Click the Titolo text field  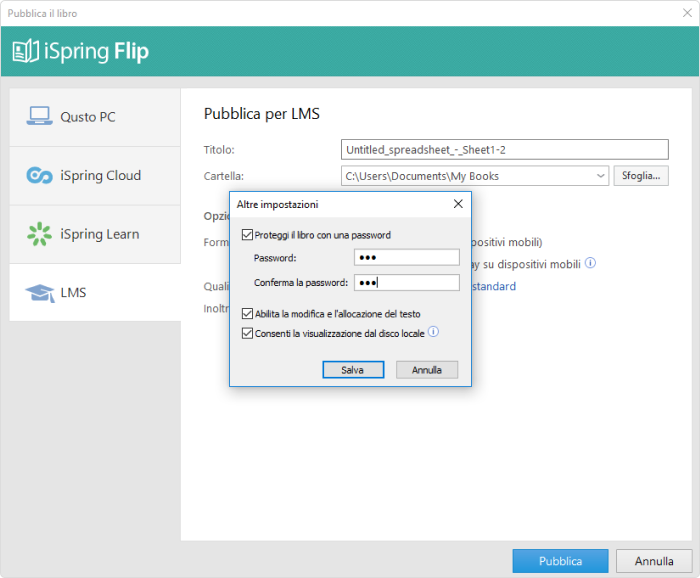[504, 150]
